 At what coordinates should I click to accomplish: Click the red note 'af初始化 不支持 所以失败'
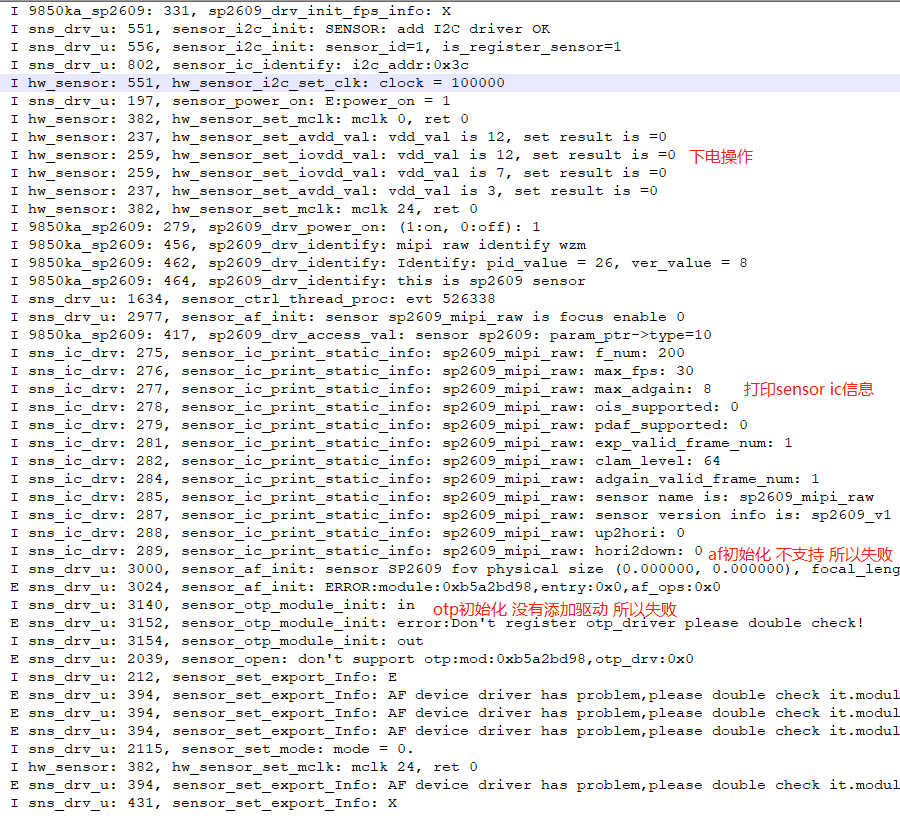(800, 554)
